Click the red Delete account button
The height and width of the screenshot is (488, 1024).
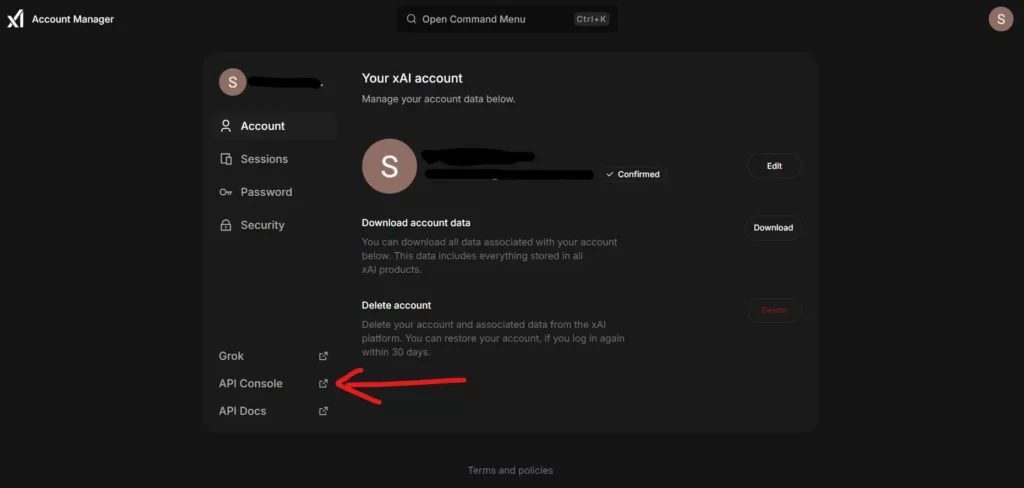(774, 310)
